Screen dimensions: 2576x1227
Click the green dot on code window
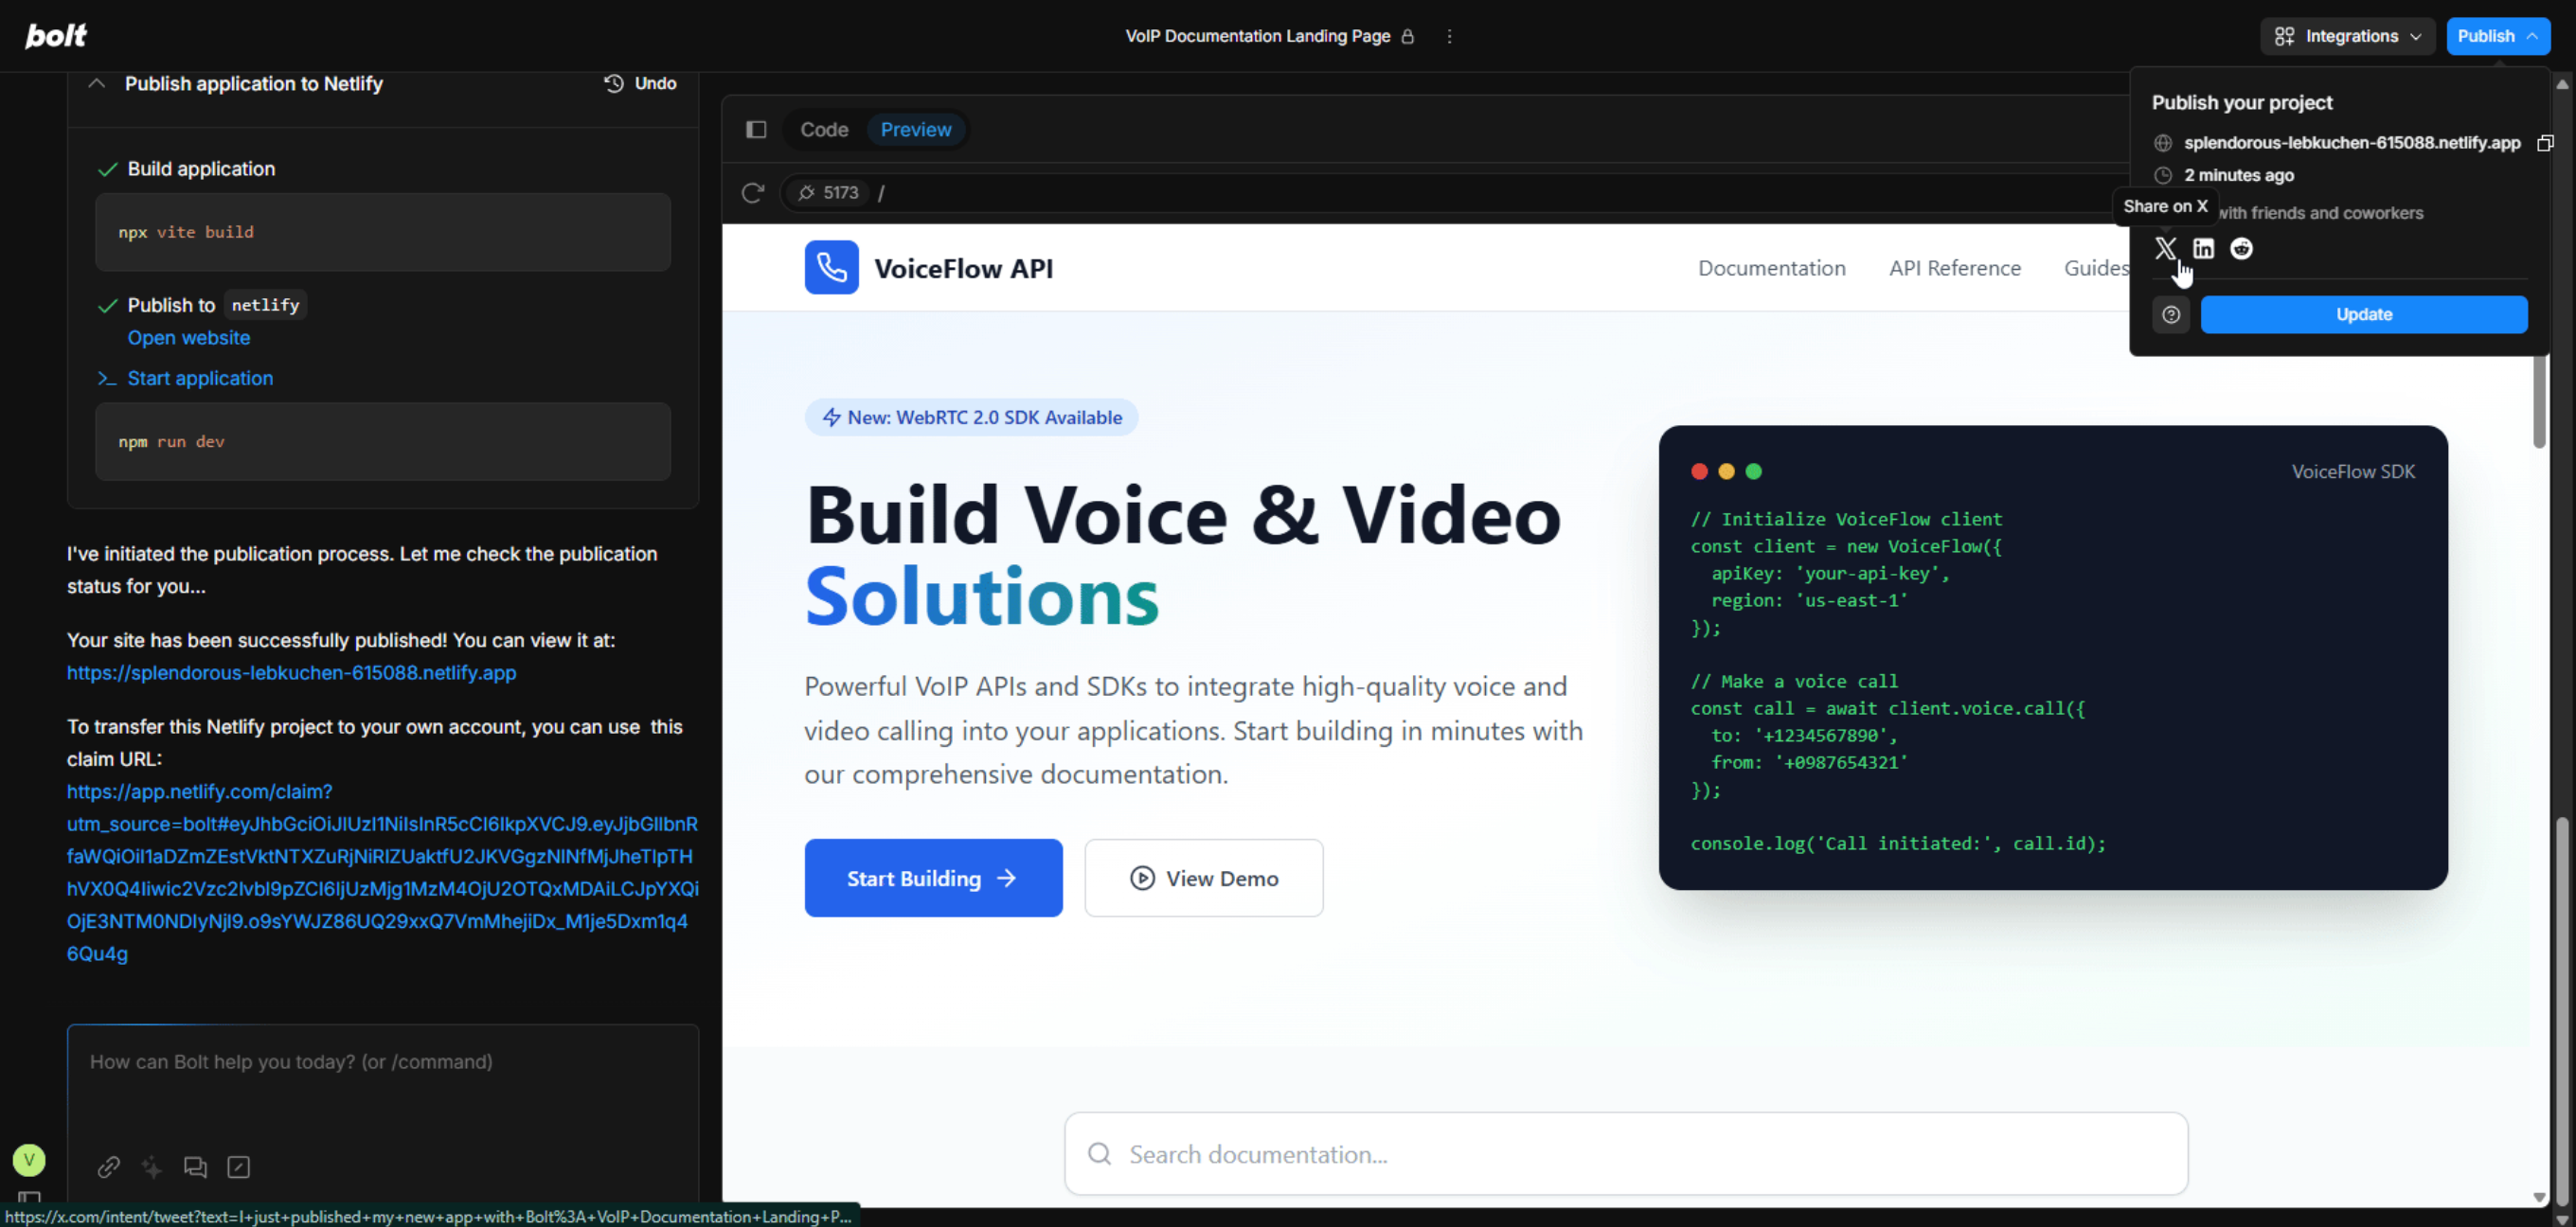1754,471
